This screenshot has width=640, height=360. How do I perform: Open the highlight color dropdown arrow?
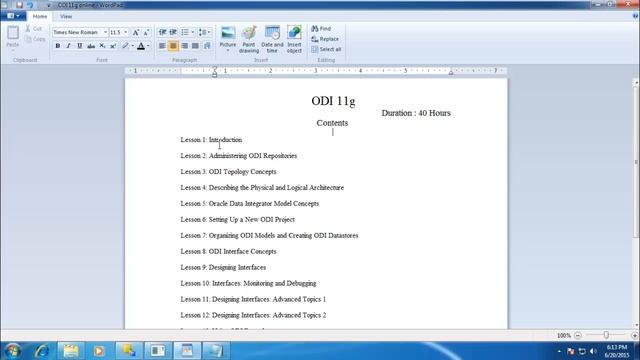(132, 46)
